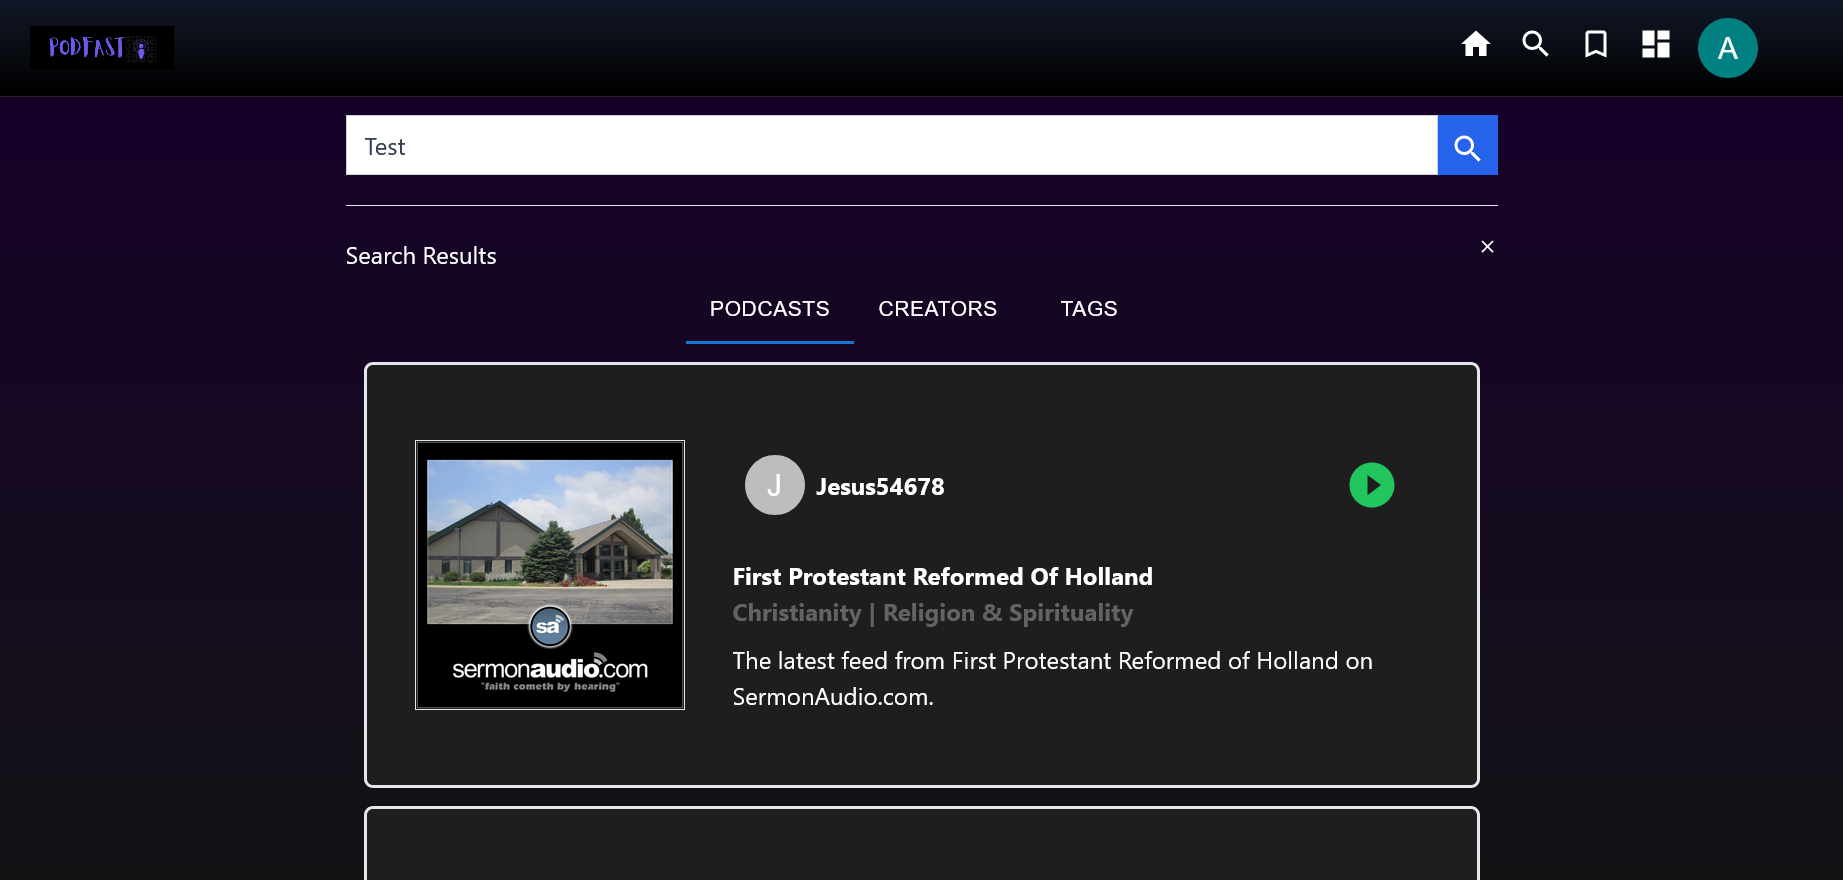Screen dimensions: 1843x880
Task: Click the 'J' creator avatar
Action: coord(774,485)
